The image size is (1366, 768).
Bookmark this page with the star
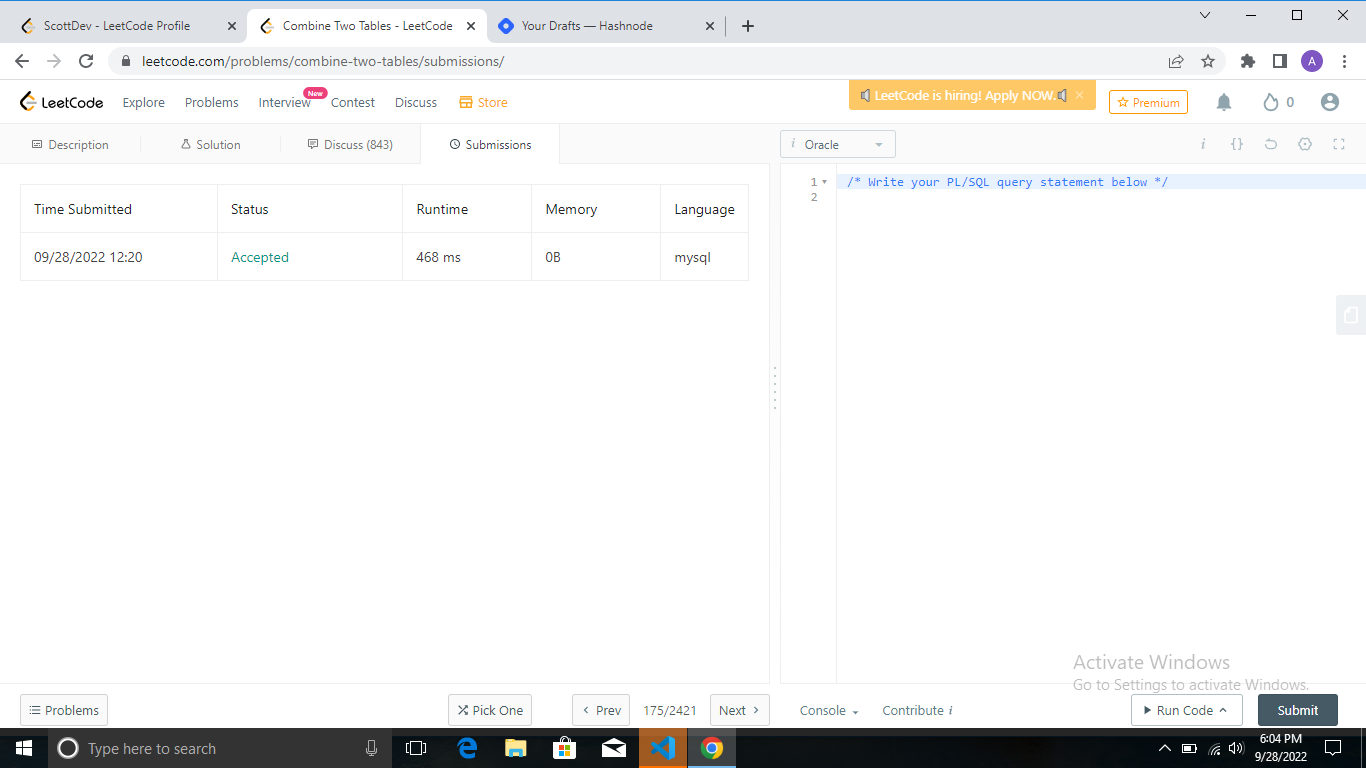(x=1208, y=61)
